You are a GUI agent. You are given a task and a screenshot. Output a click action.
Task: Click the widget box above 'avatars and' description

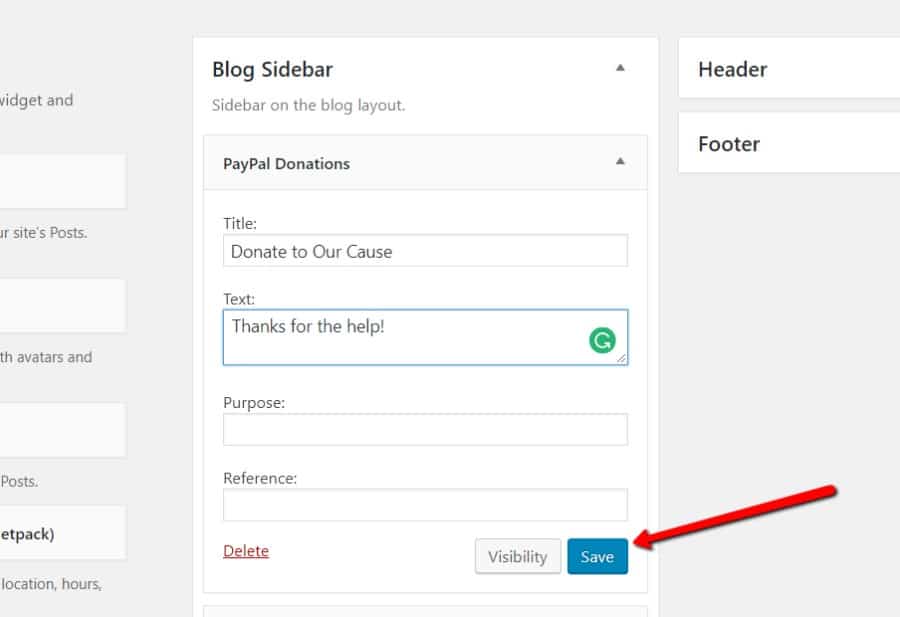point(60,305)
